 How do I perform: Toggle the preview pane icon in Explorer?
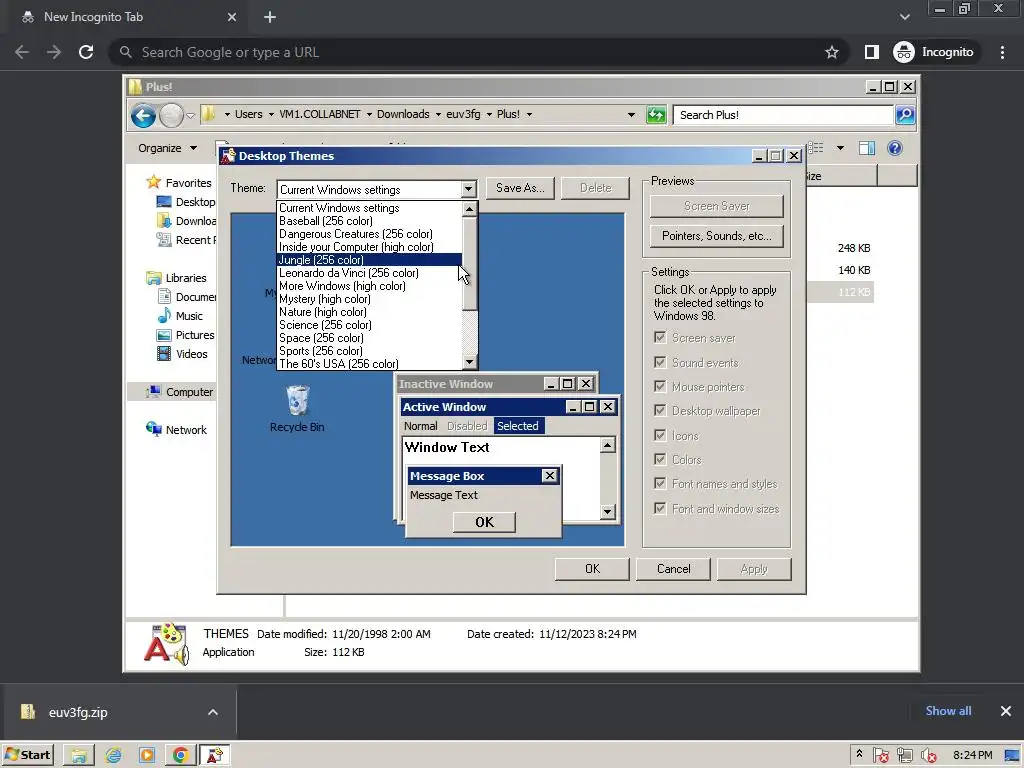[867, 148]
